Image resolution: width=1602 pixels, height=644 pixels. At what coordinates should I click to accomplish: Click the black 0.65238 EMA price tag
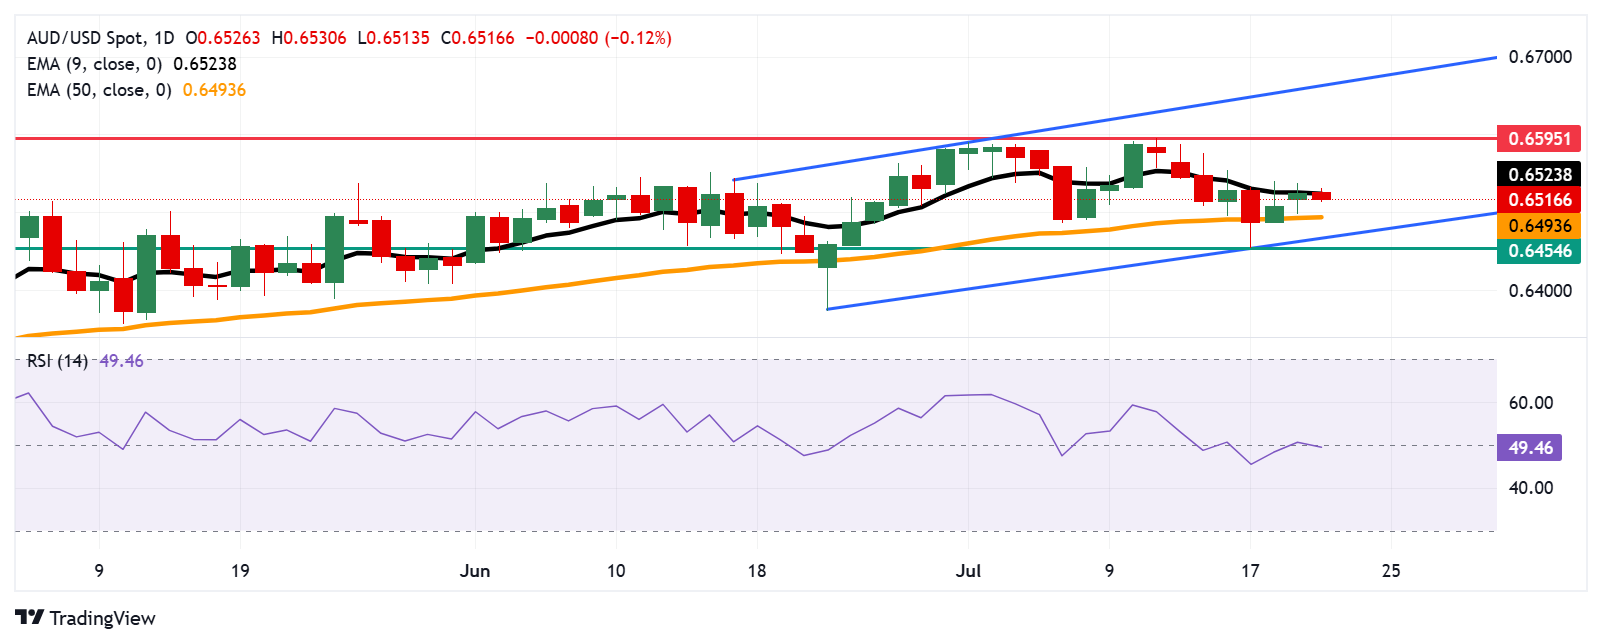click(1539, 174)
